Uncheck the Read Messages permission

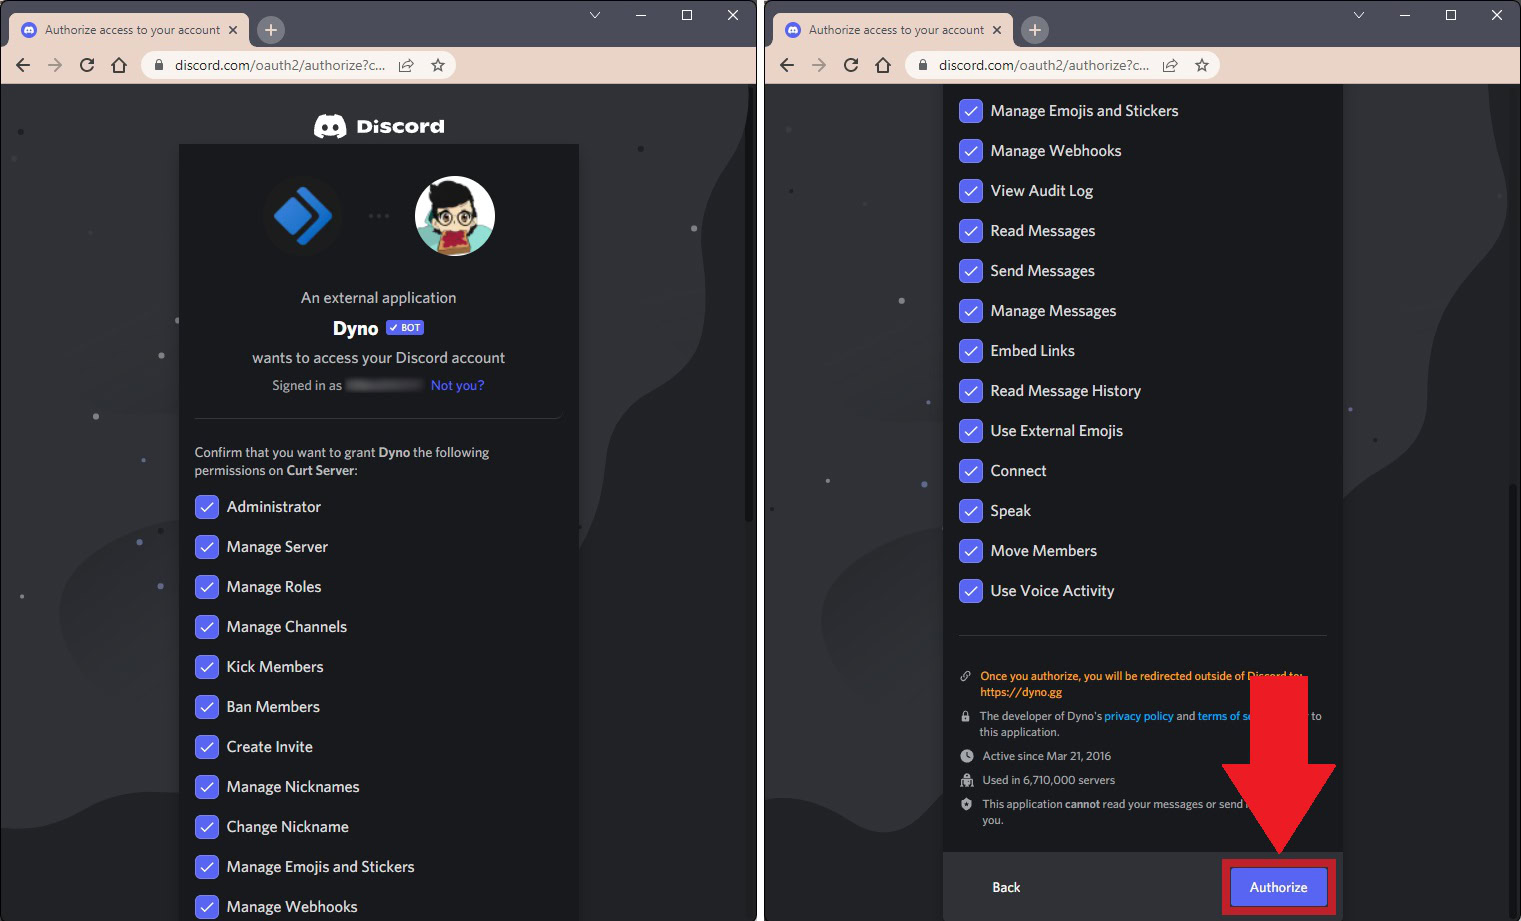971,231
